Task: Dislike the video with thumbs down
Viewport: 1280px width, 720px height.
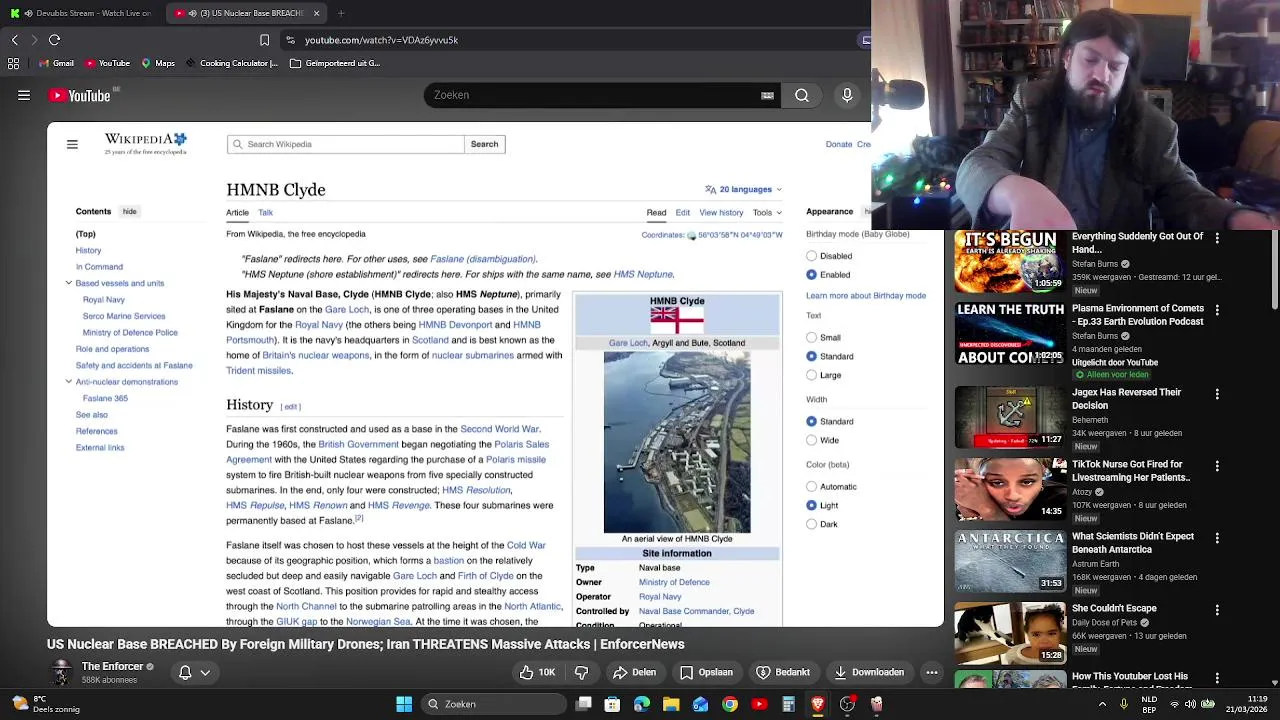Action: coord(582,672)
